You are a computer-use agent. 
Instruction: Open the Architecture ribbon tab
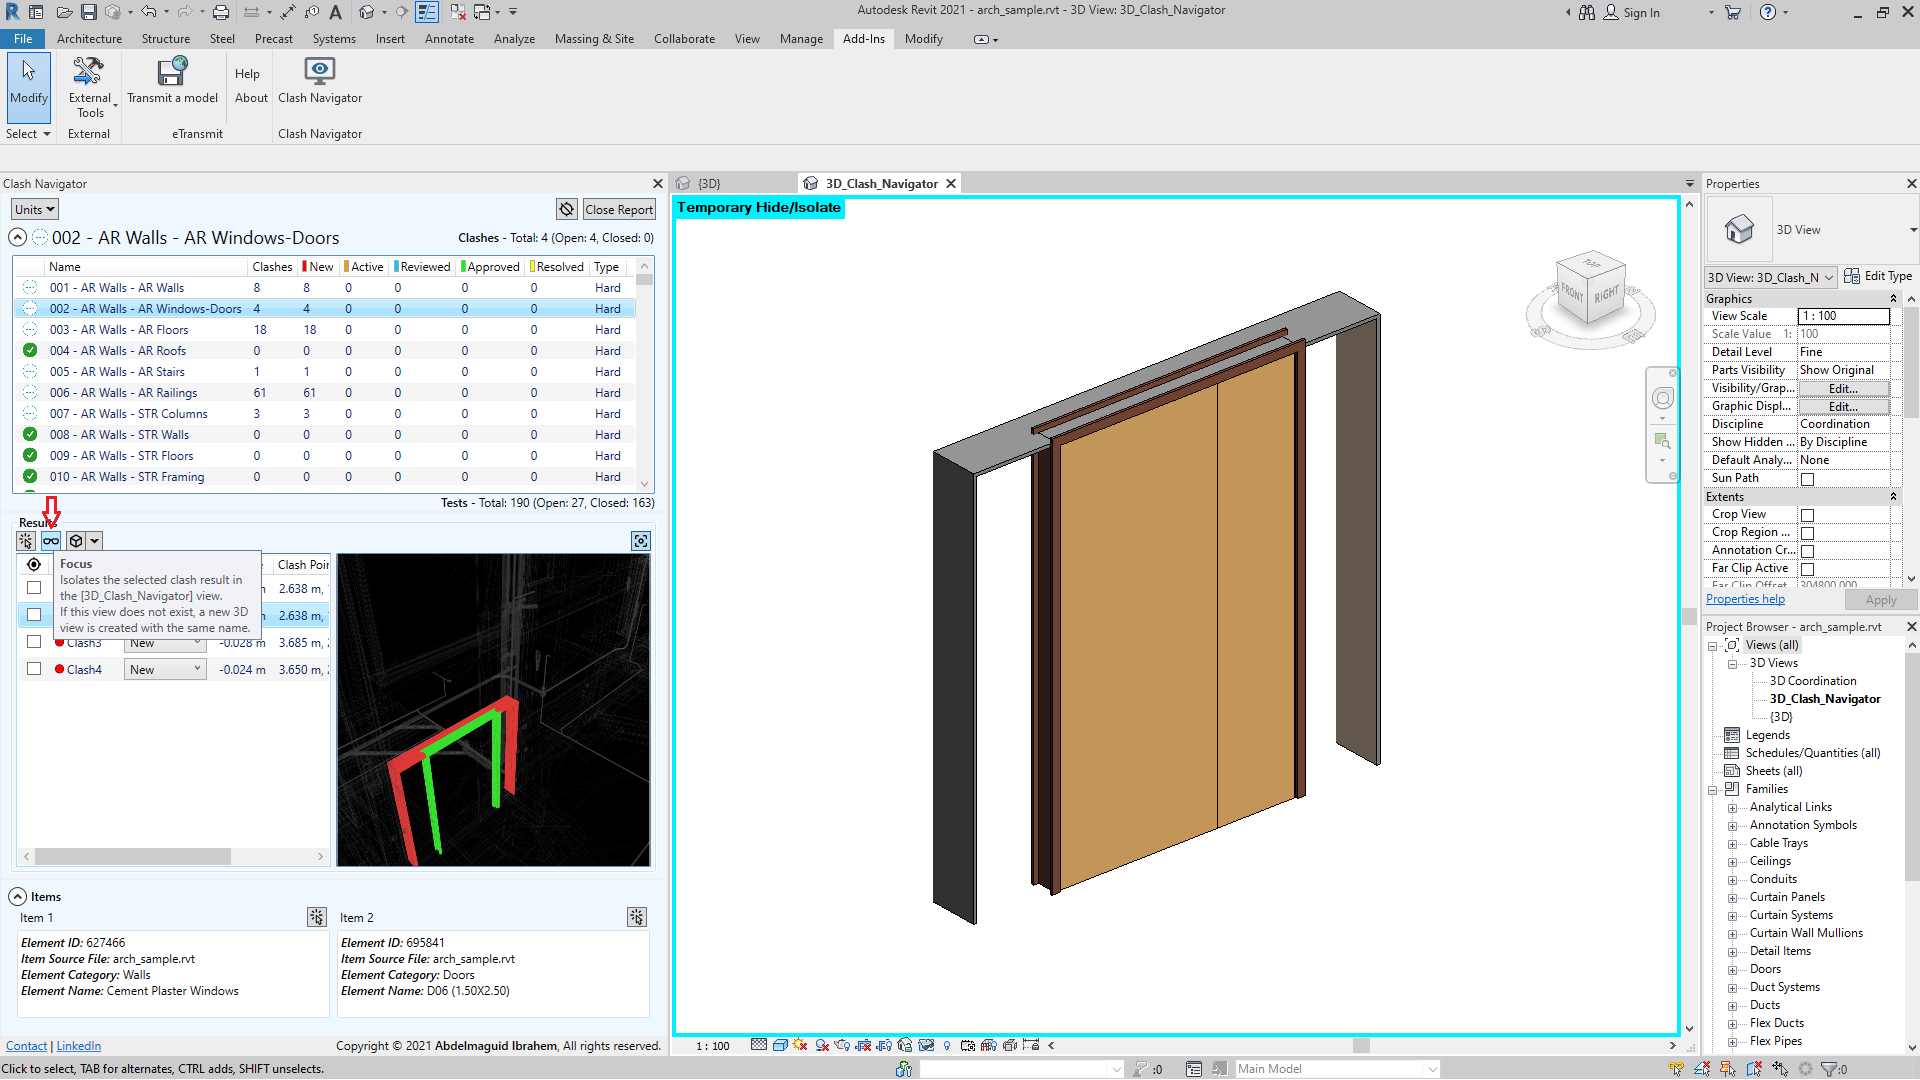click(89, 39)
